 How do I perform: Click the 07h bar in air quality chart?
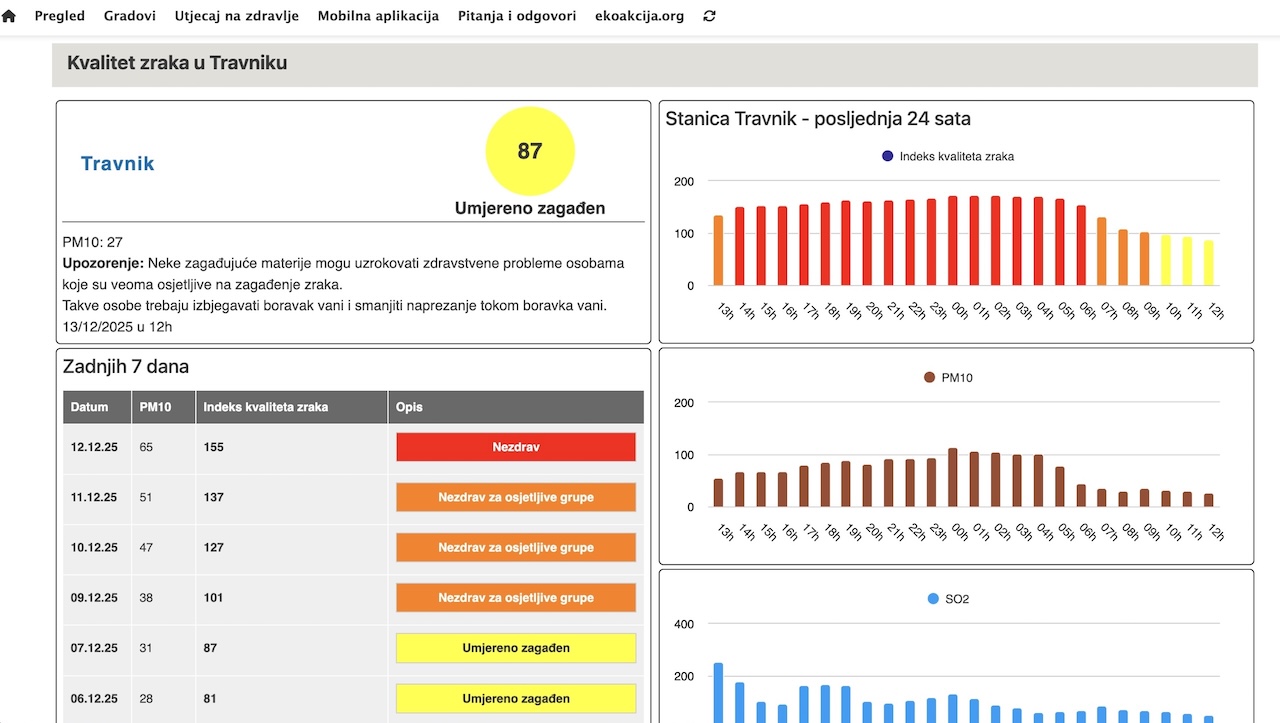click(1102, 251)
